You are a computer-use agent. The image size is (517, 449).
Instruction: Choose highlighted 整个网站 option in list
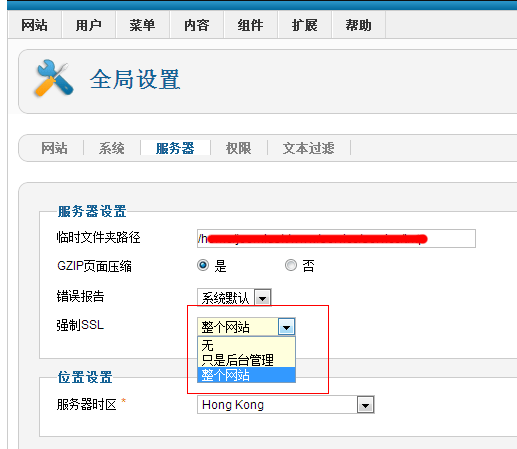[x=246, y=375]
